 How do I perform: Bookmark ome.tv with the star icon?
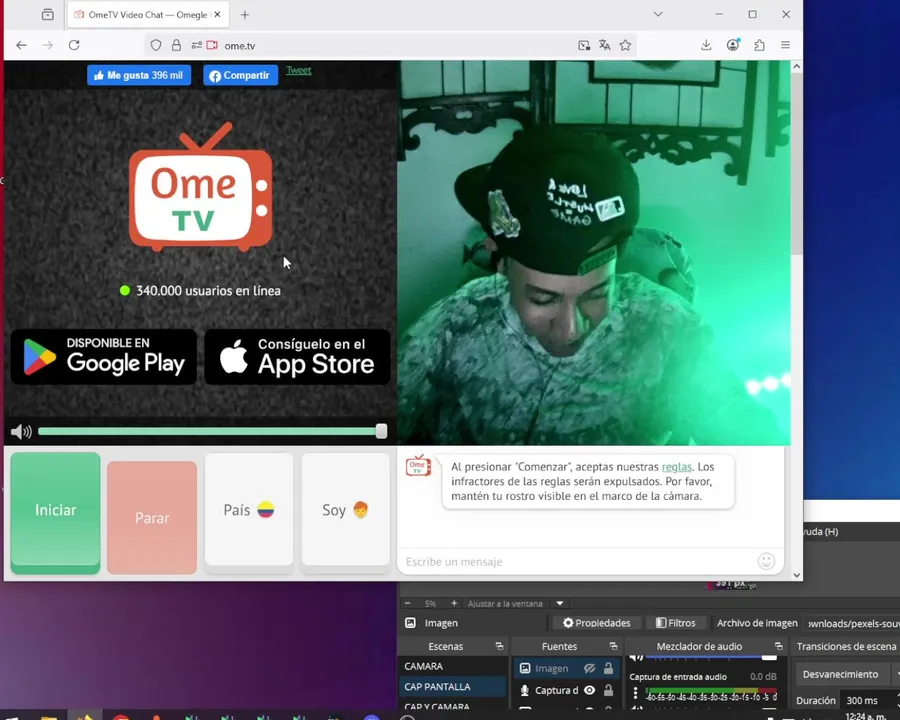[x=625, y=45]
